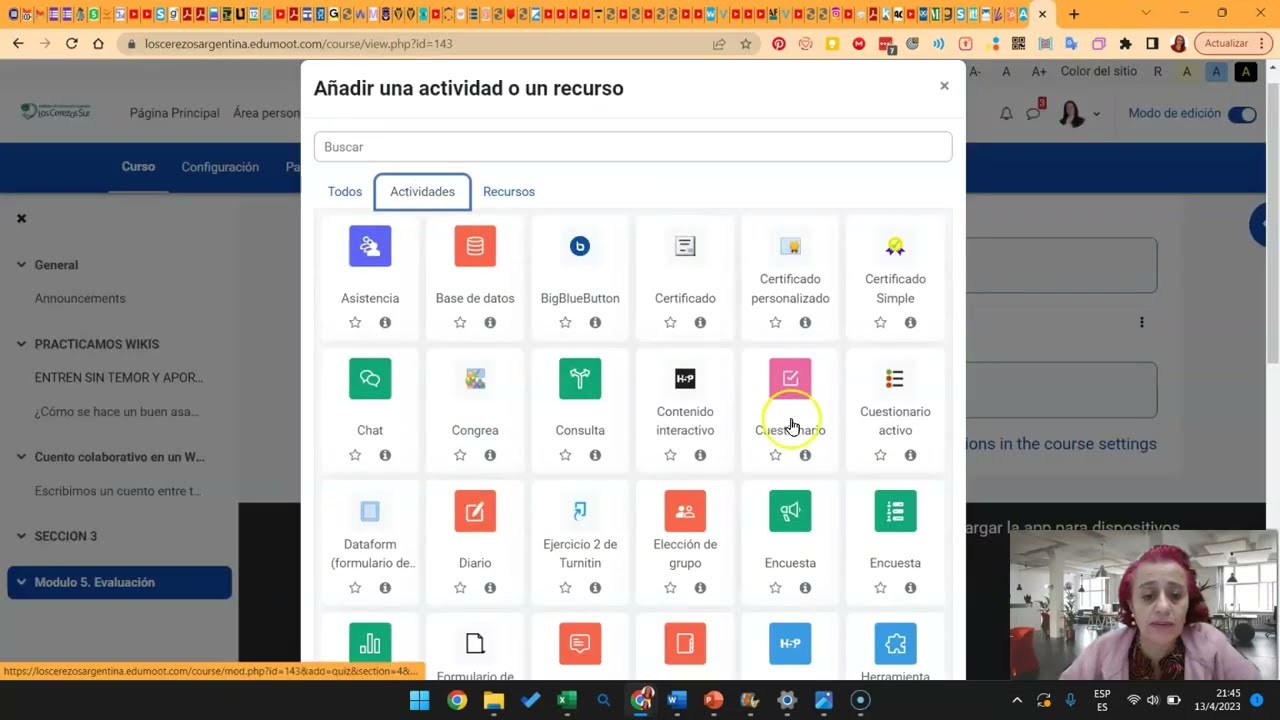1280x720 pixels.
Task: Show info for Asistencia activity
Action: (x=385, y=322)
